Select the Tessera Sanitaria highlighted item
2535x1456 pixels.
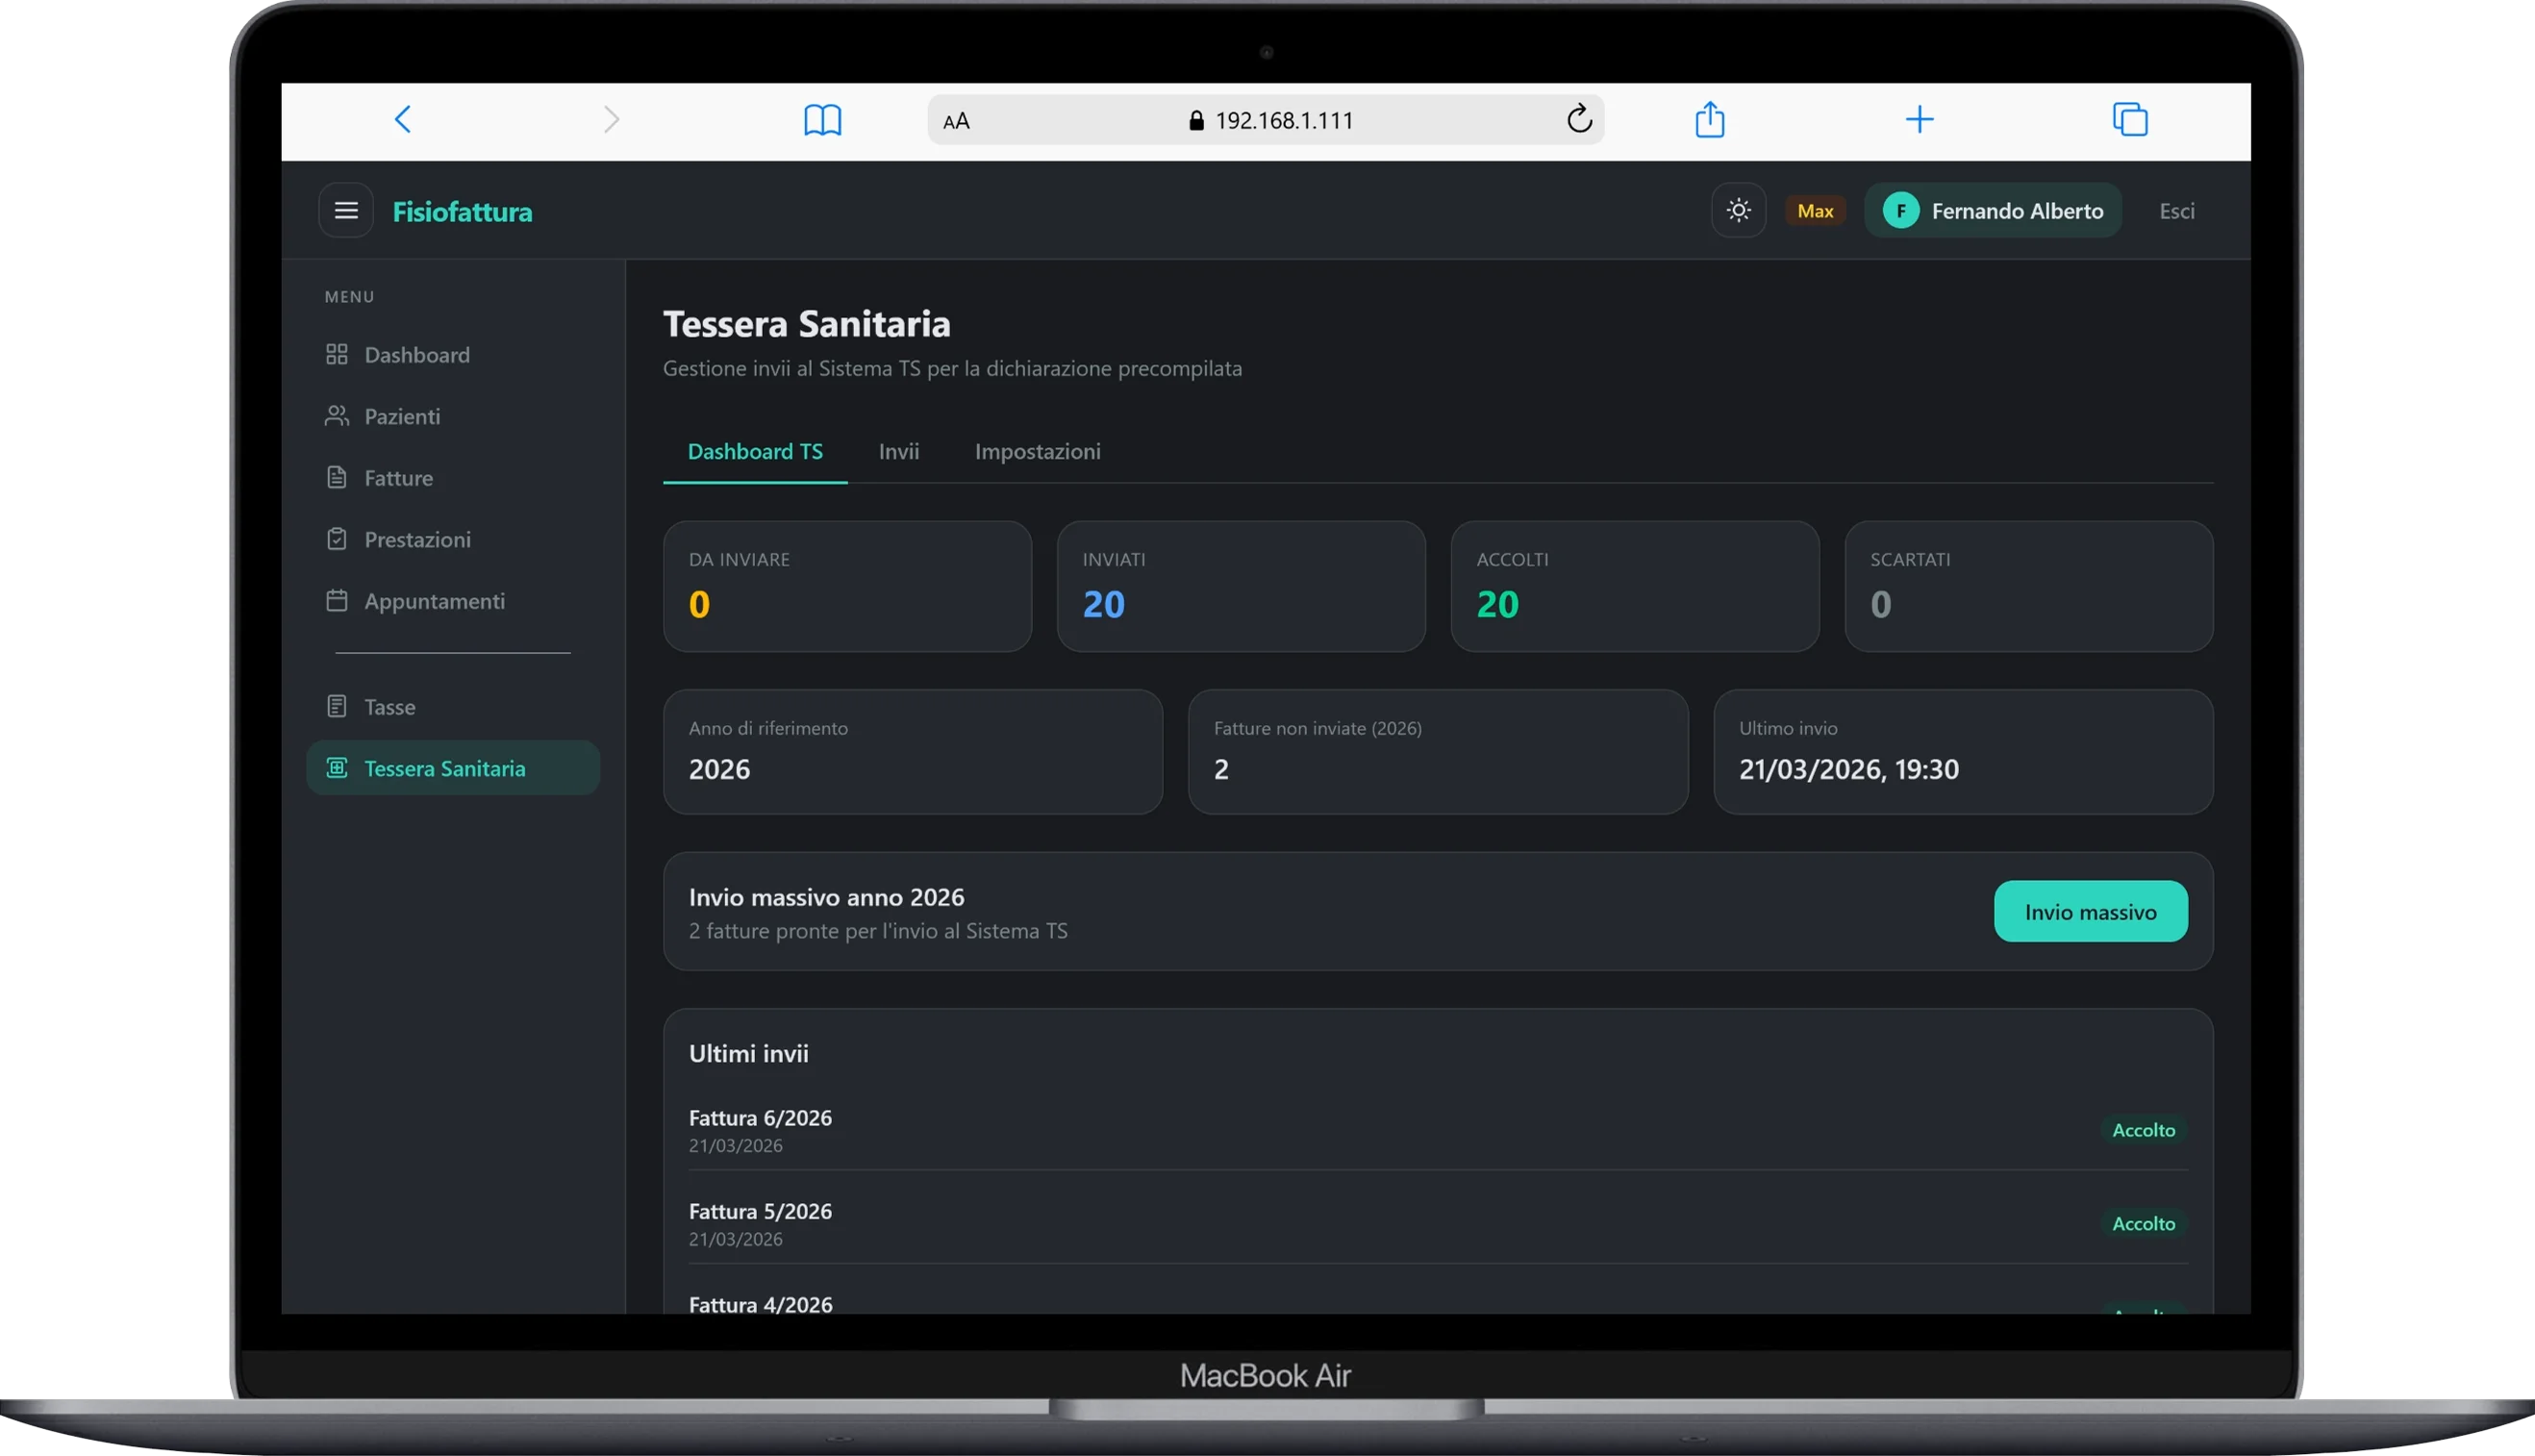point(452,768)
